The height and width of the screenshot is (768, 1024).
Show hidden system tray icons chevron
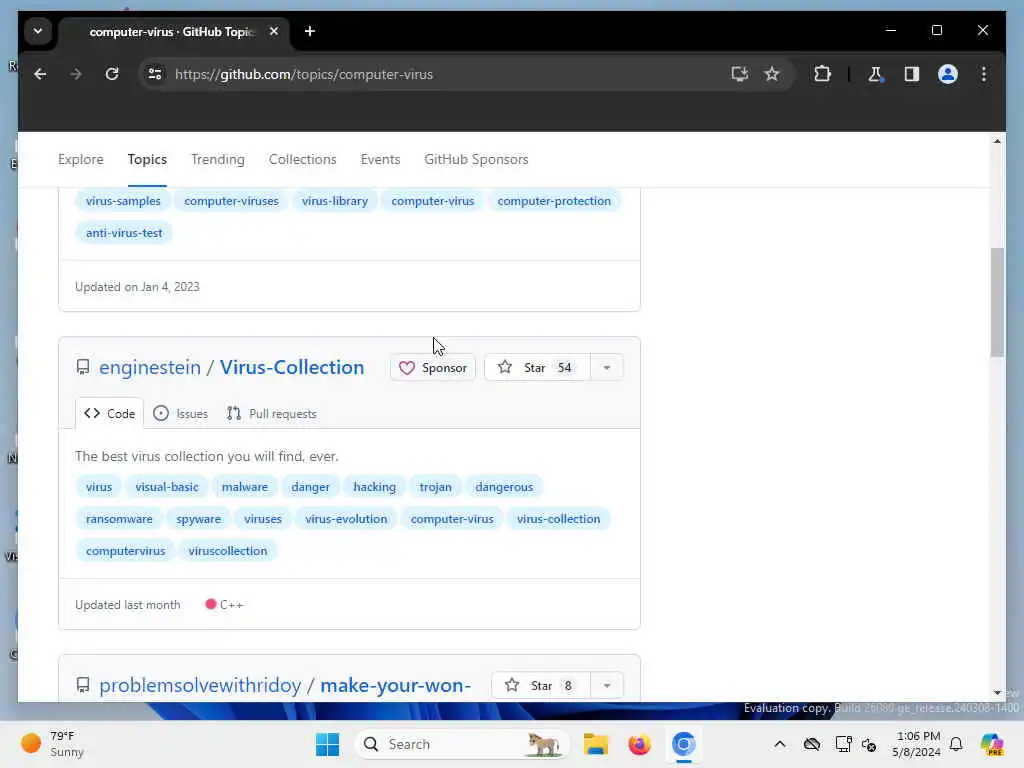click(780, 744)
